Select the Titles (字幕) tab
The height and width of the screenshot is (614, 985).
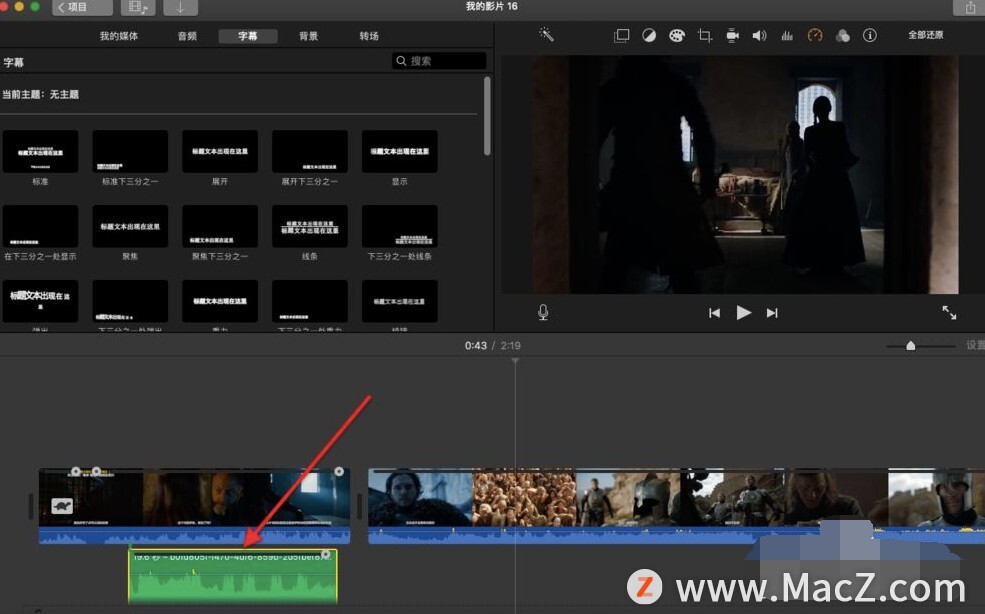tap(248, 36)
